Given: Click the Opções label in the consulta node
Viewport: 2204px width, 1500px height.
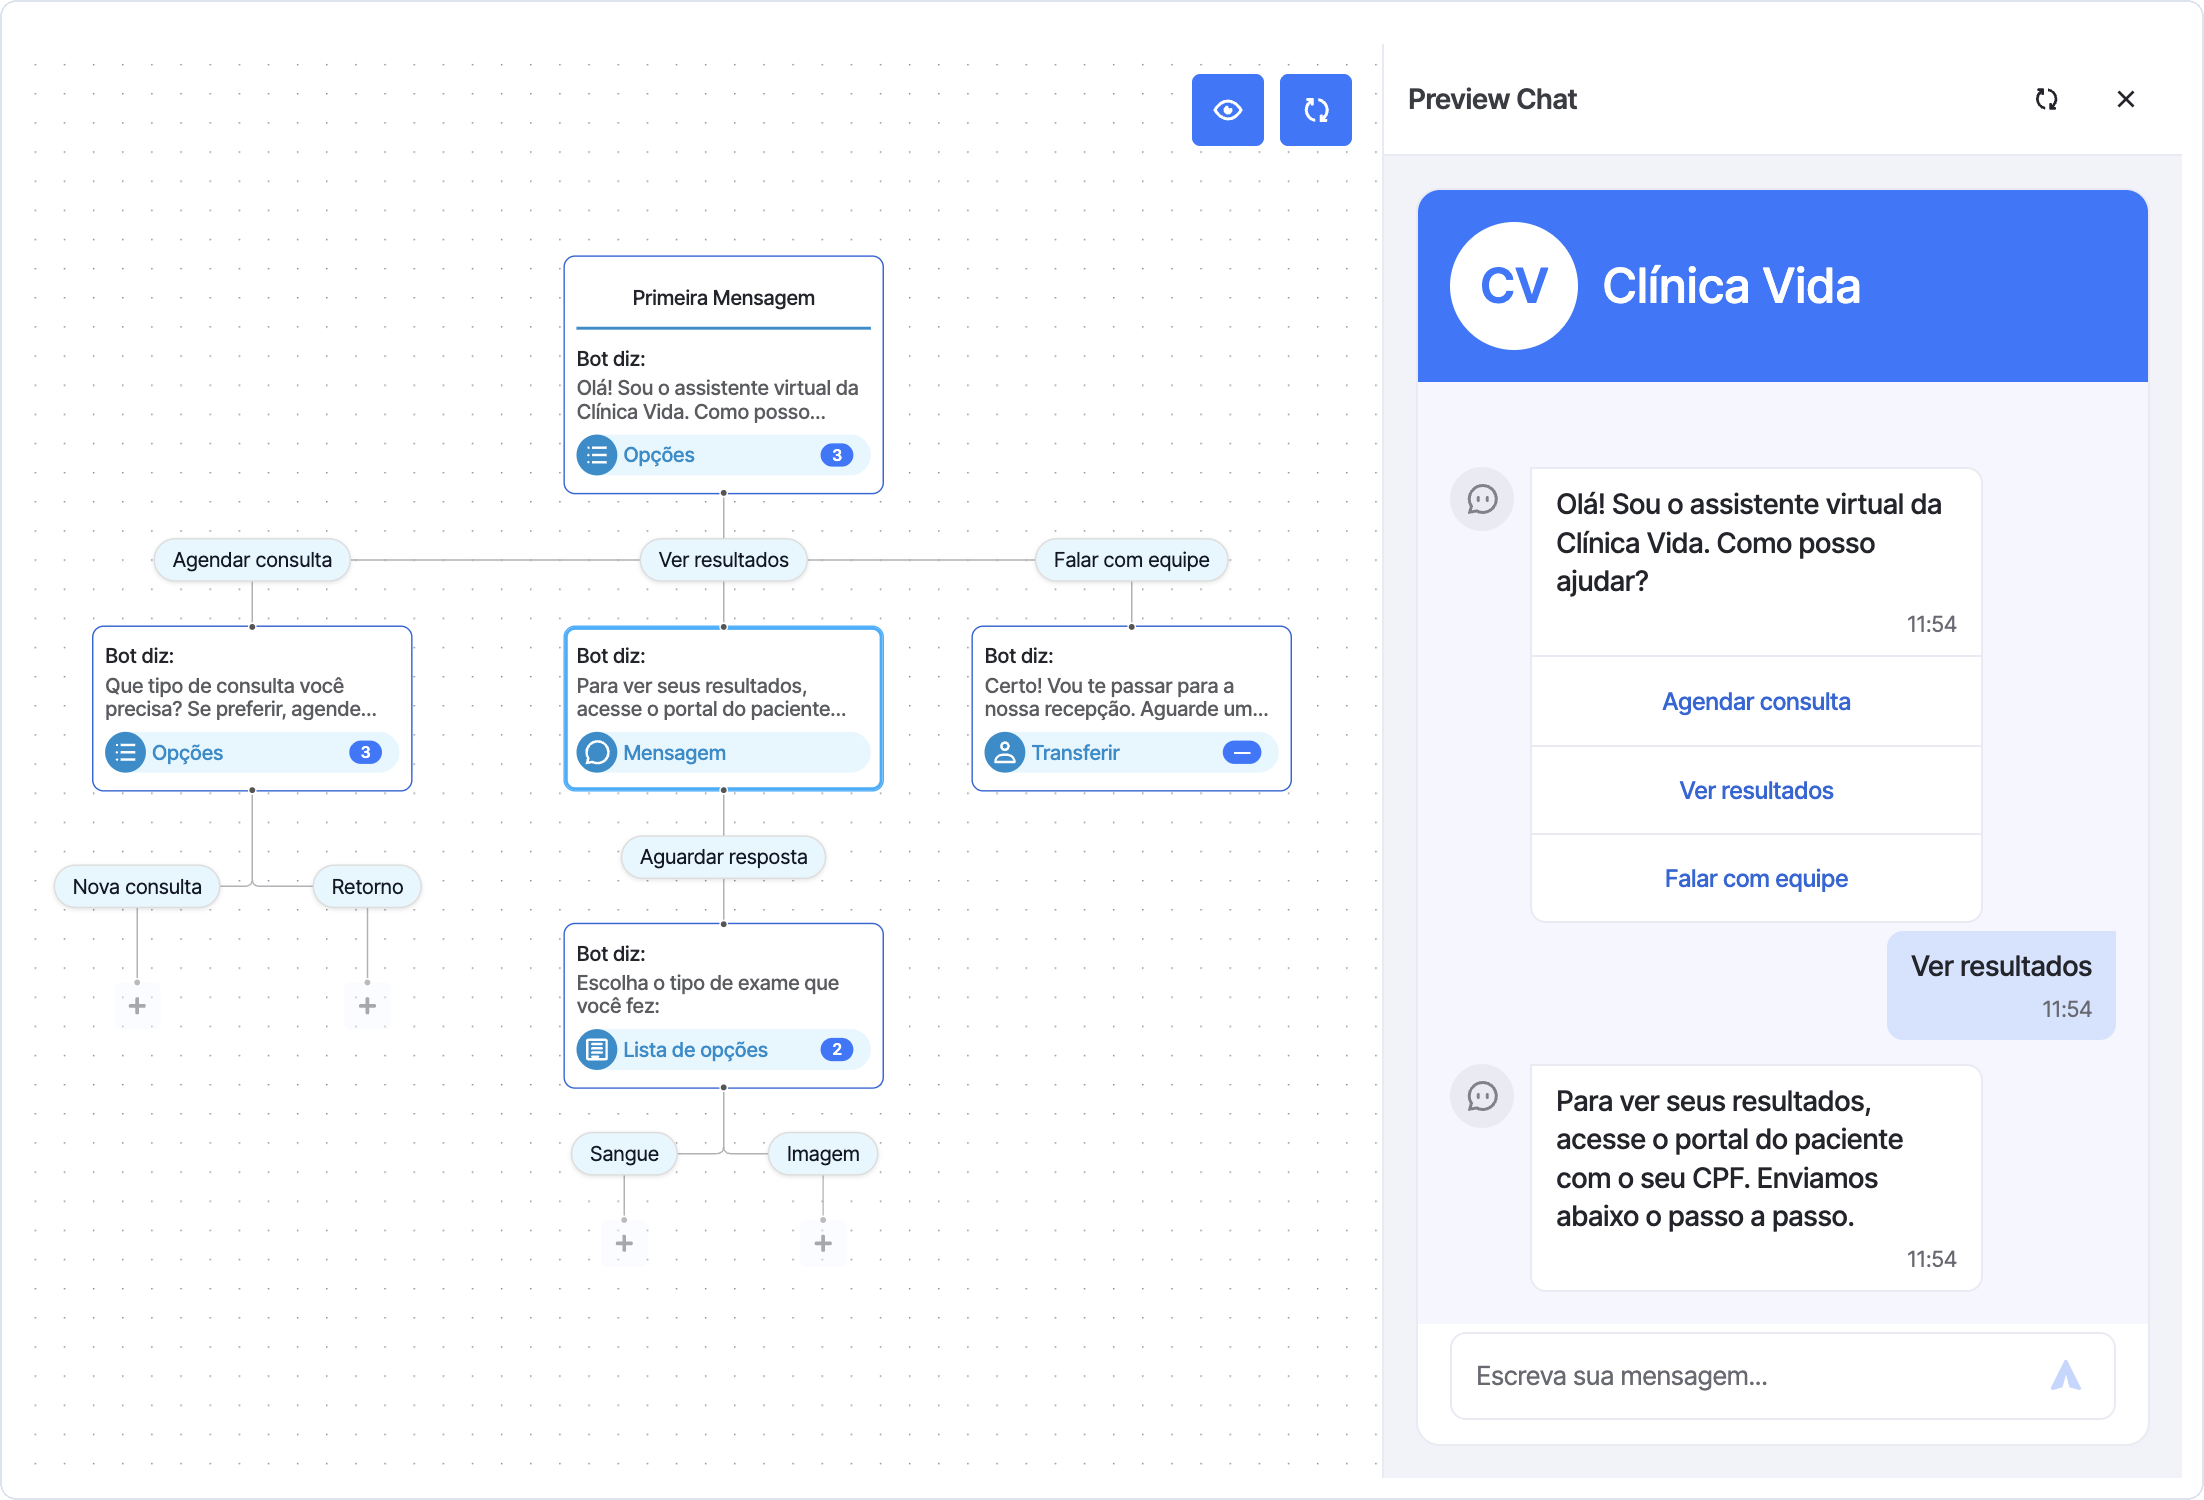Looking at the screenshot, I should pyautogui.click(x=187, y=753).
